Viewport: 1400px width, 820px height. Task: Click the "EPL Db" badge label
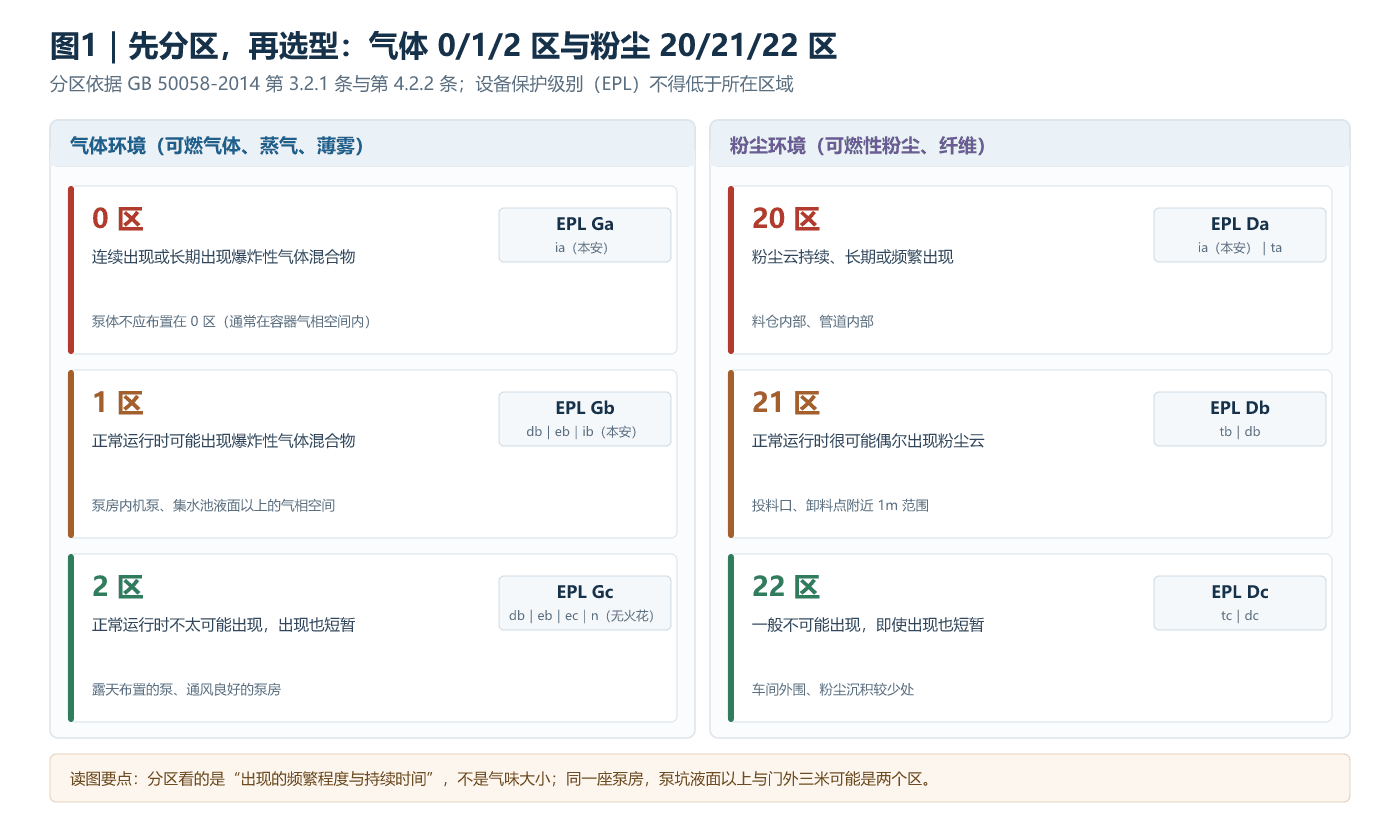[1240, 408]
